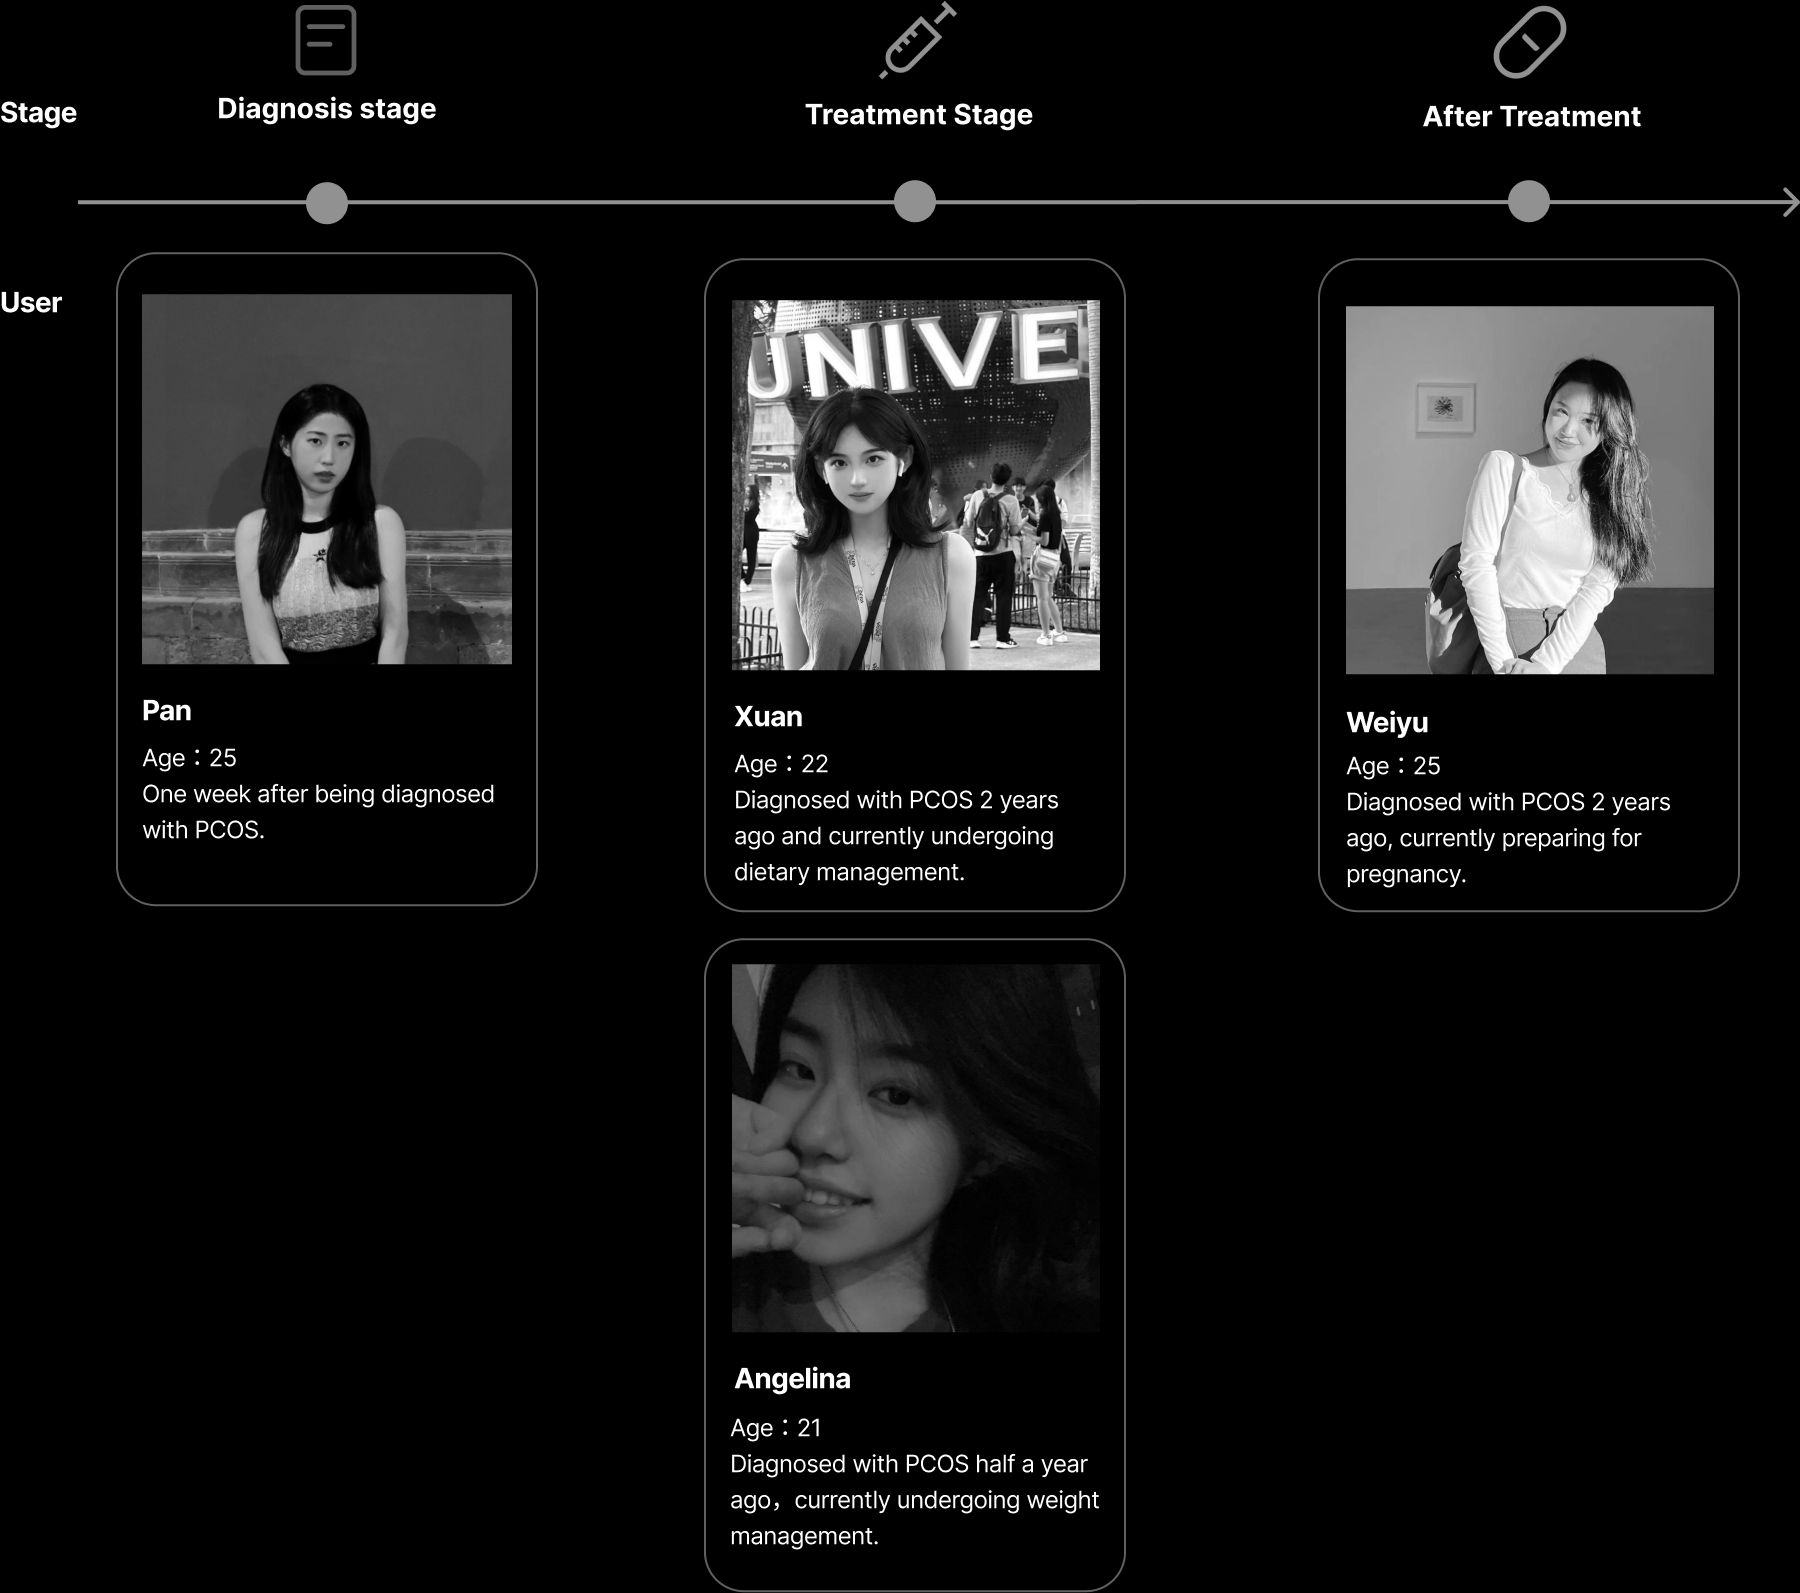Click the Stage row label
This screenshot has height=1593, width=1800.
38,113
